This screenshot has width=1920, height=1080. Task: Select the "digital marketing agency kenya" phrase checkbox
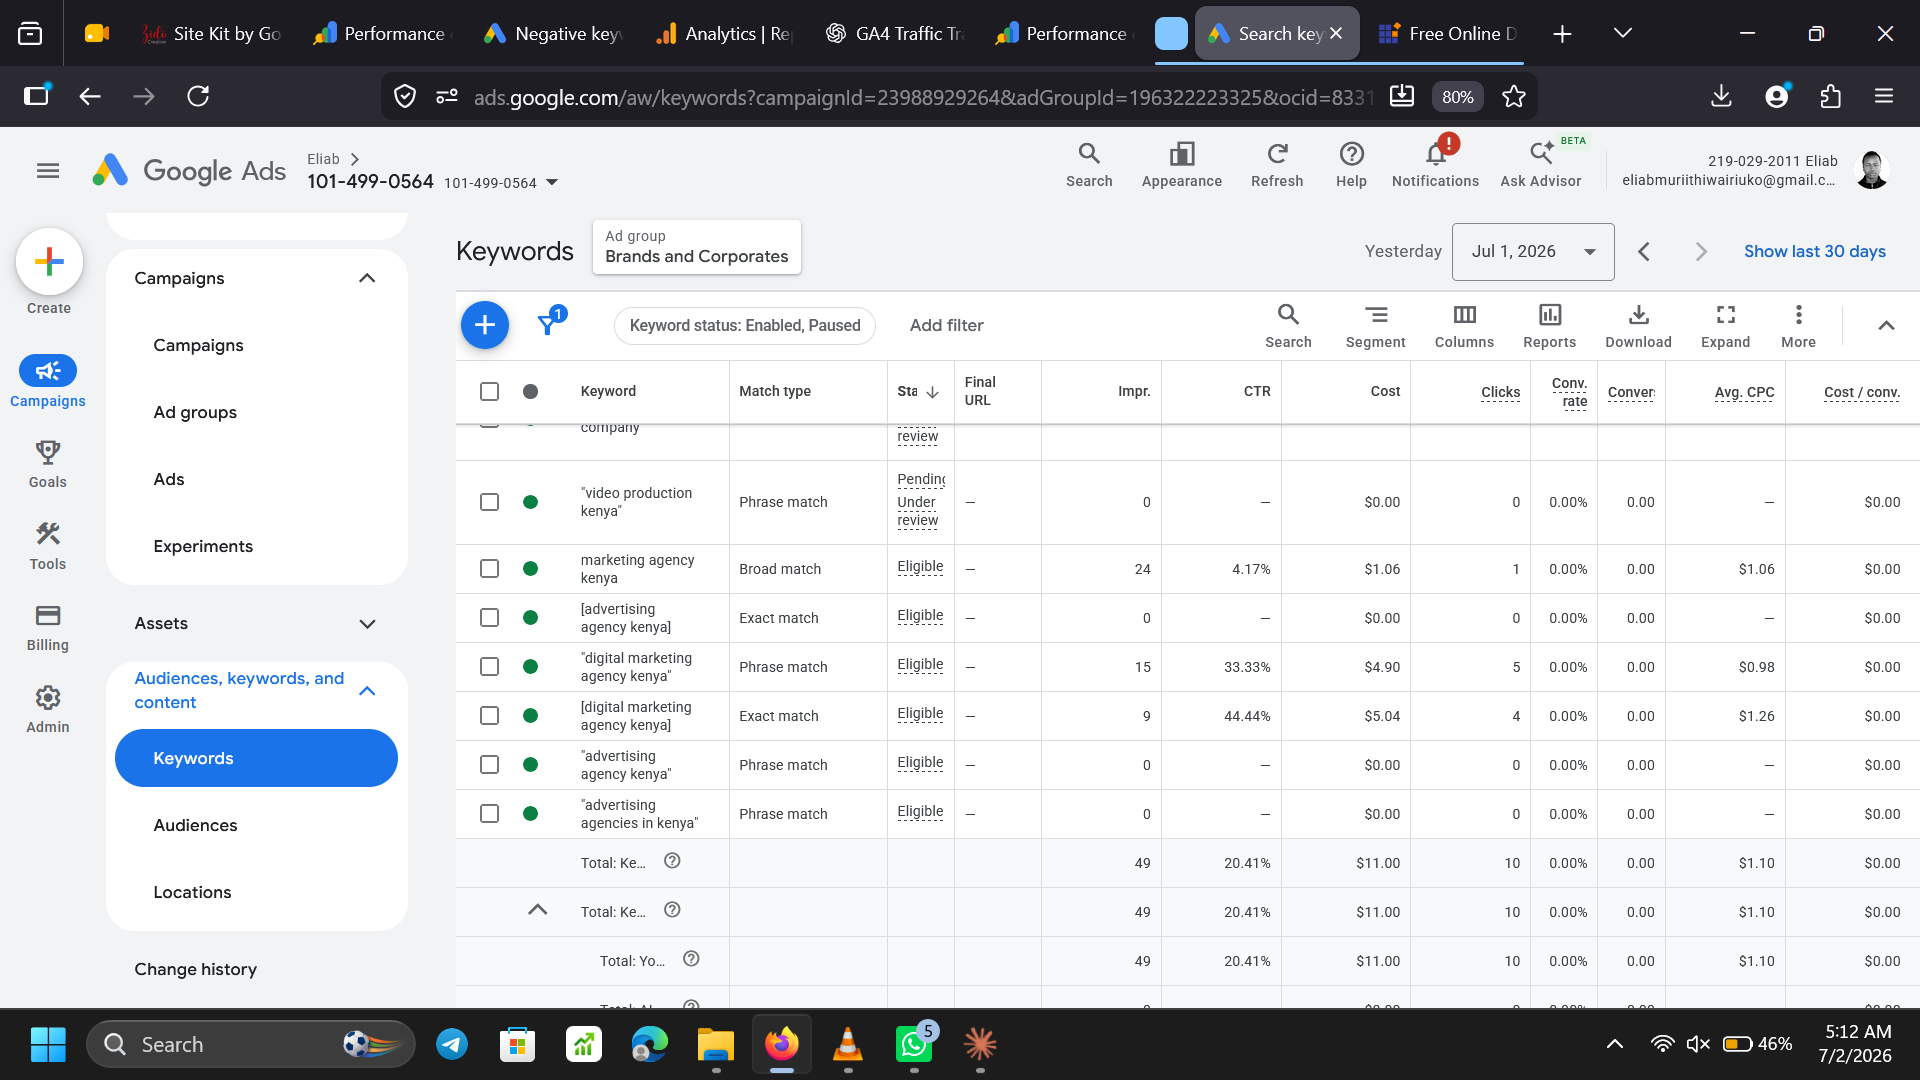click(x=489, y=667)
